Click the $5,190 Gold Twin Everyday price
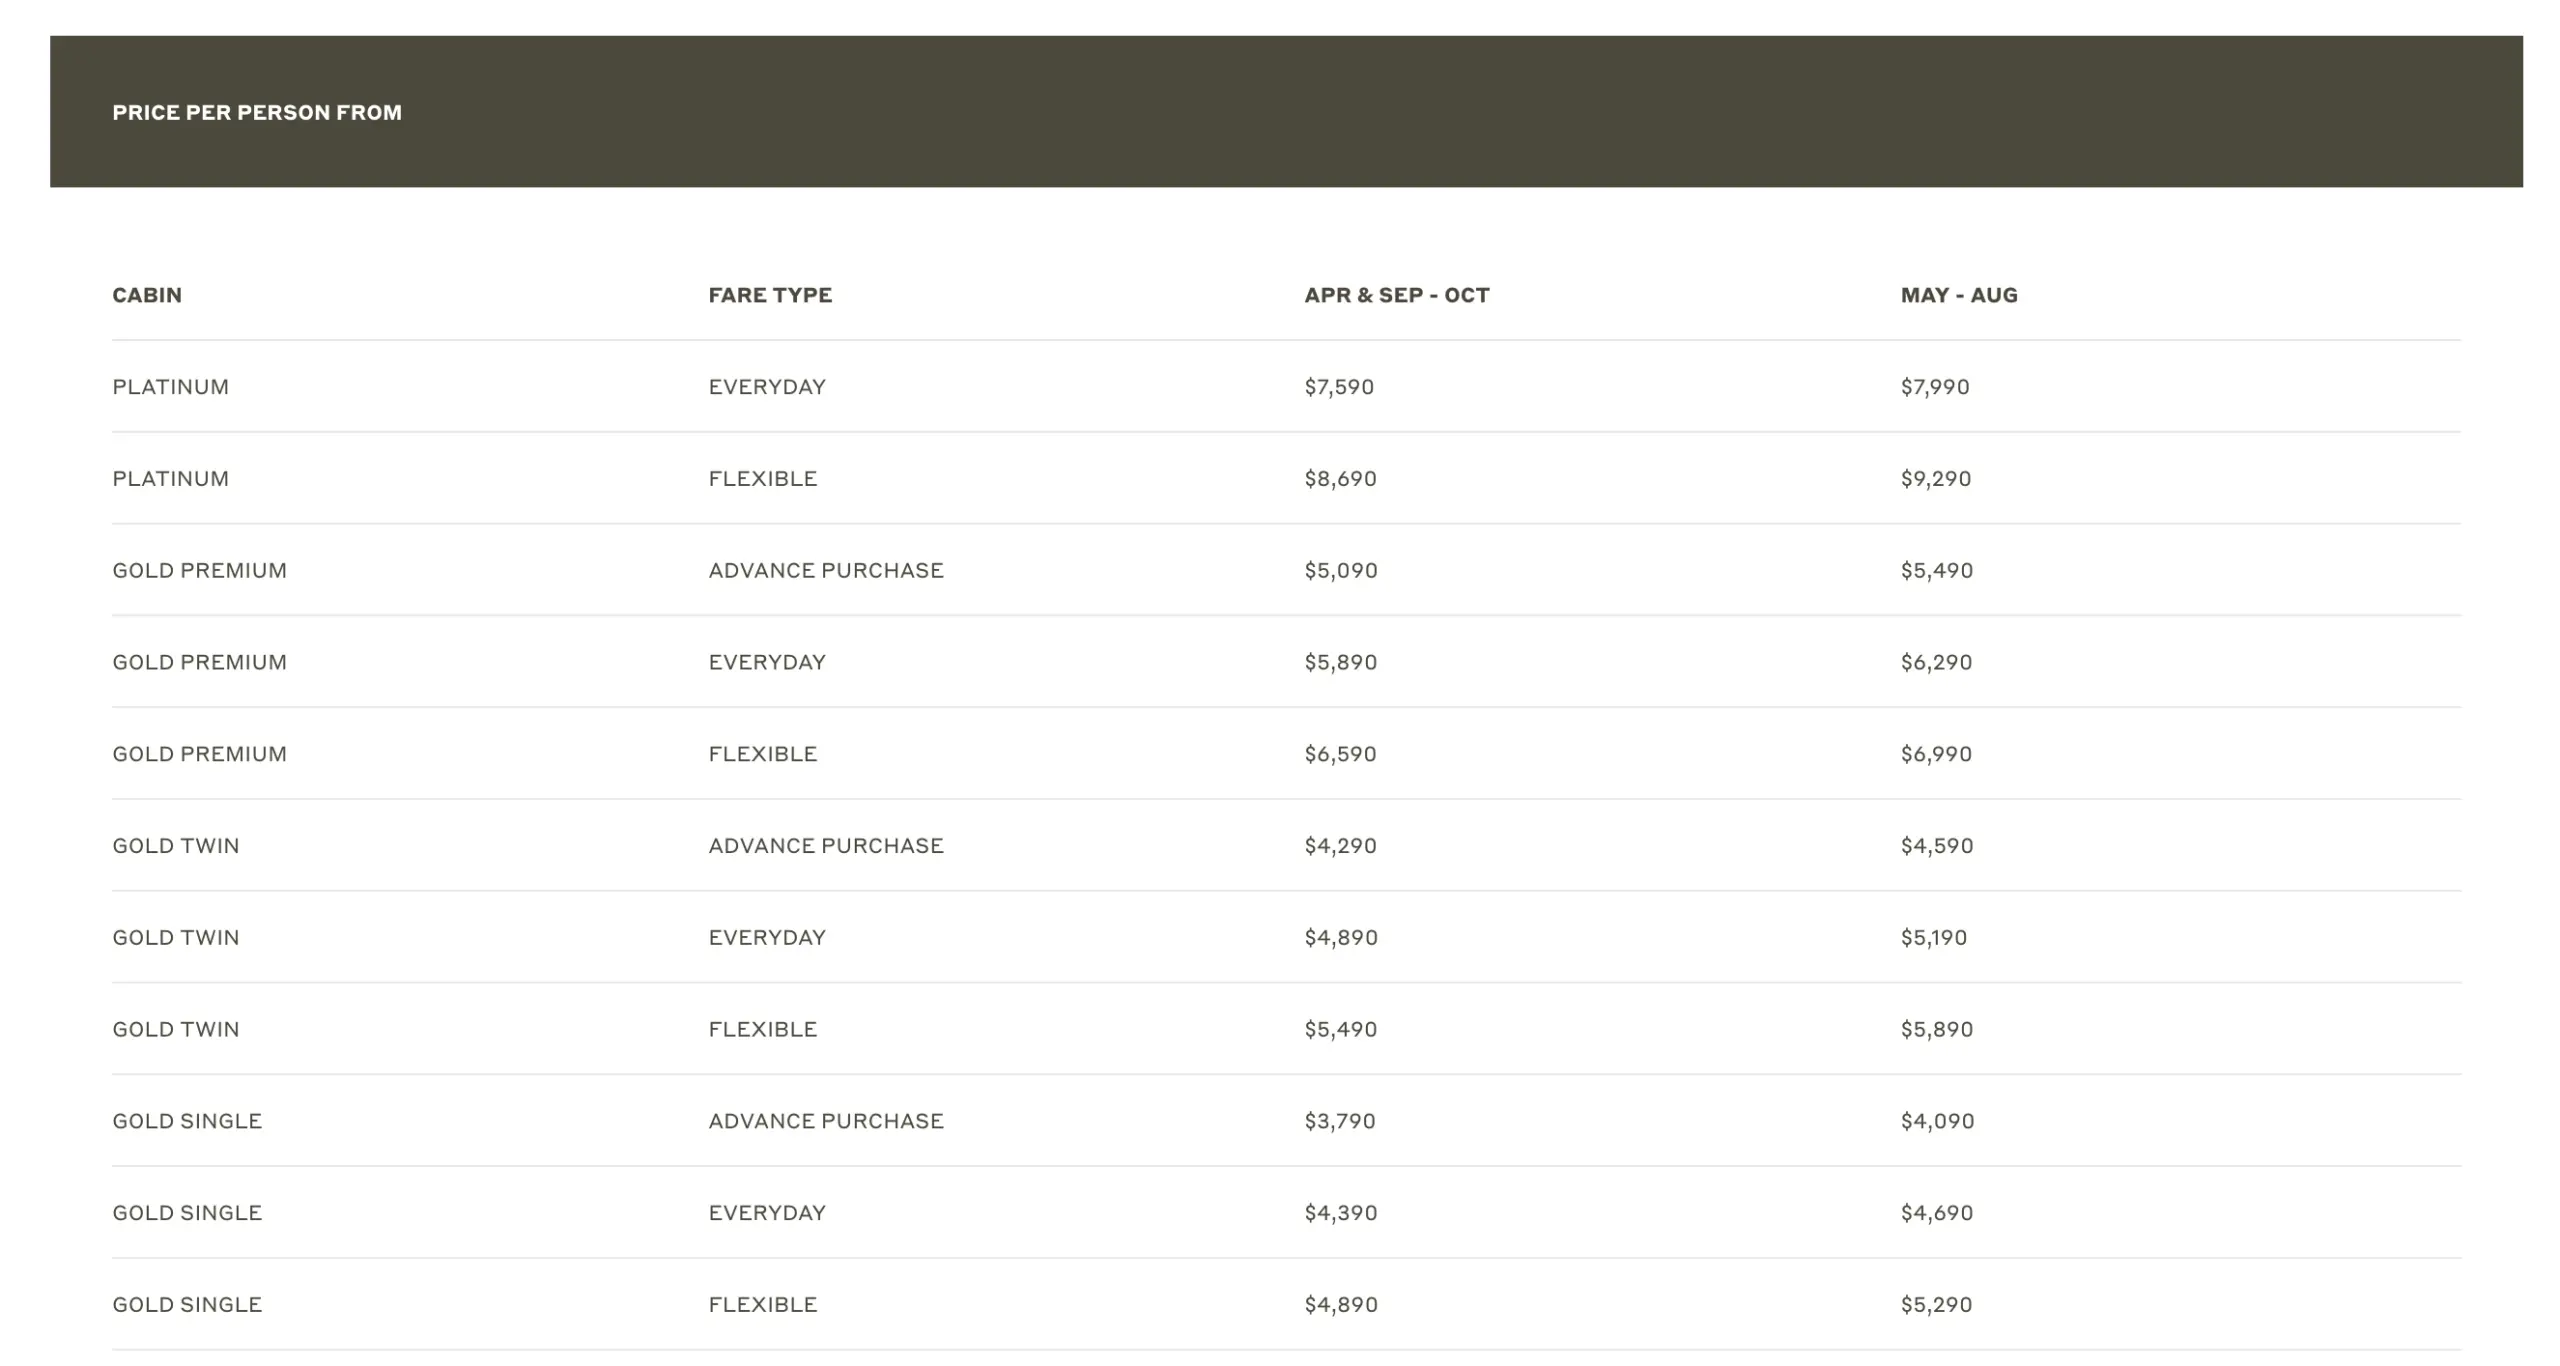The width and height of the screenshot is (2560, 1366). point(1933,937)
